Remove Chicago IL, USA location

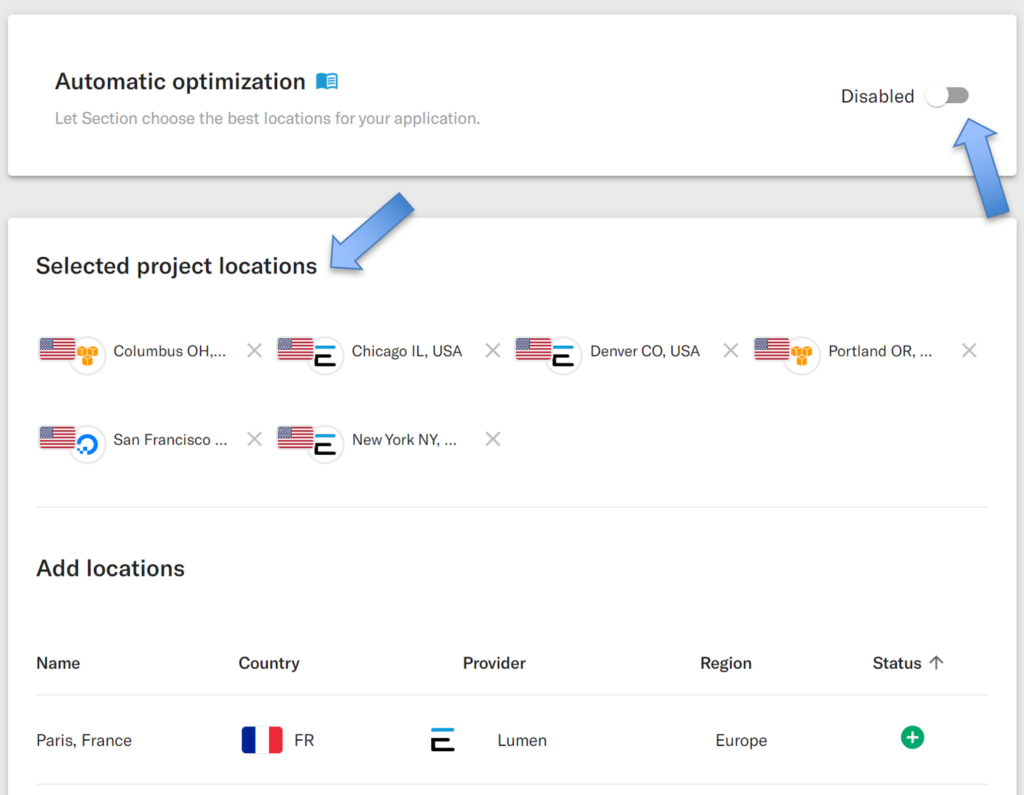point(493,351)
